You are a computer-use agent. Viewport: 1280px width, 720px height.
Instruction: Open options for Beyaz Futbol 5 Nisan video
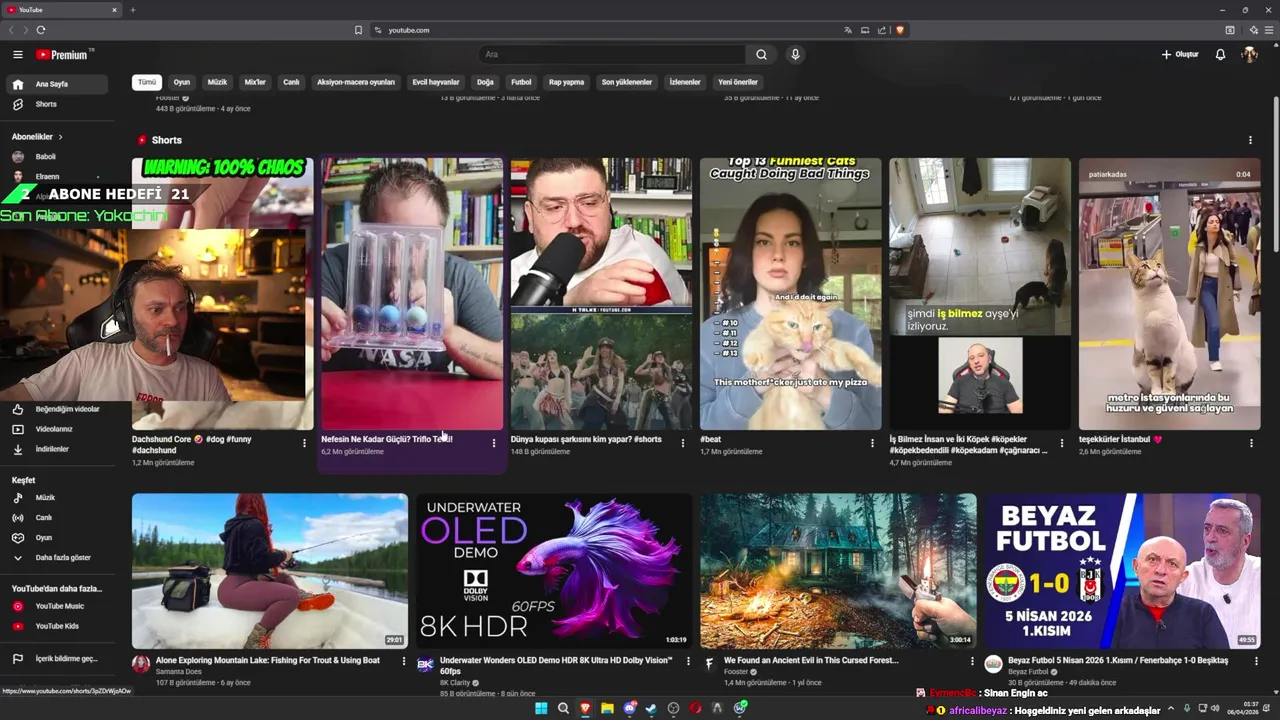pyautogui.click(x=1256, y=661)
